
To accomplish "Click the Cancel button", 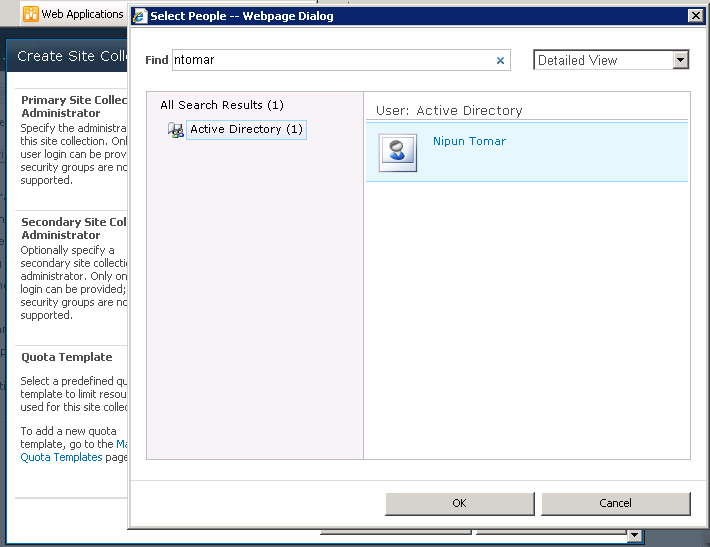I will click(615, 503).
